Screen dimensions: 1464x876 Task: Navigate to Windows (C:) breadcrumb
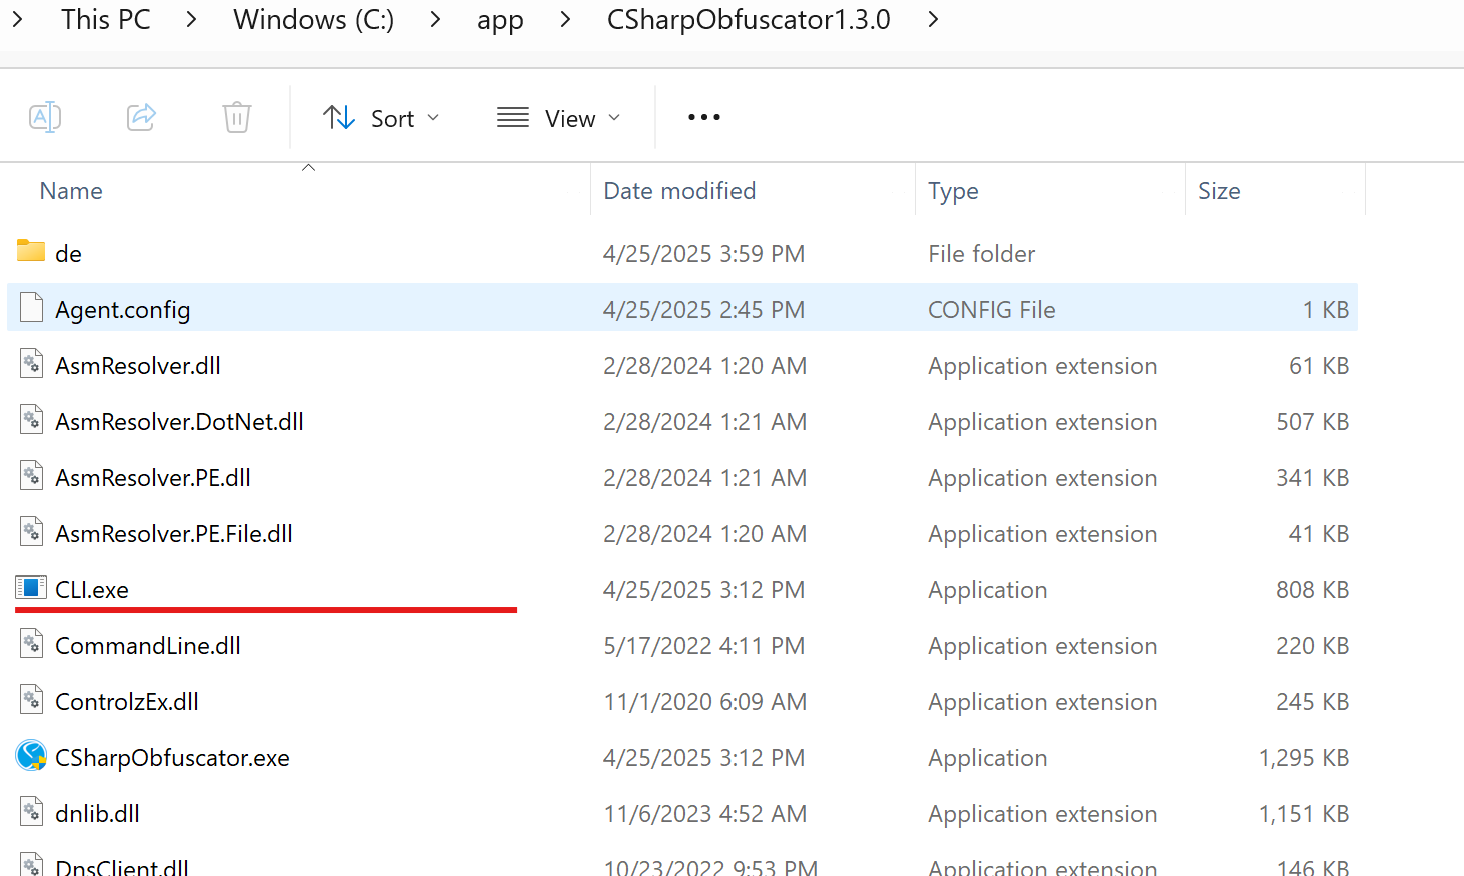point(313,20)
